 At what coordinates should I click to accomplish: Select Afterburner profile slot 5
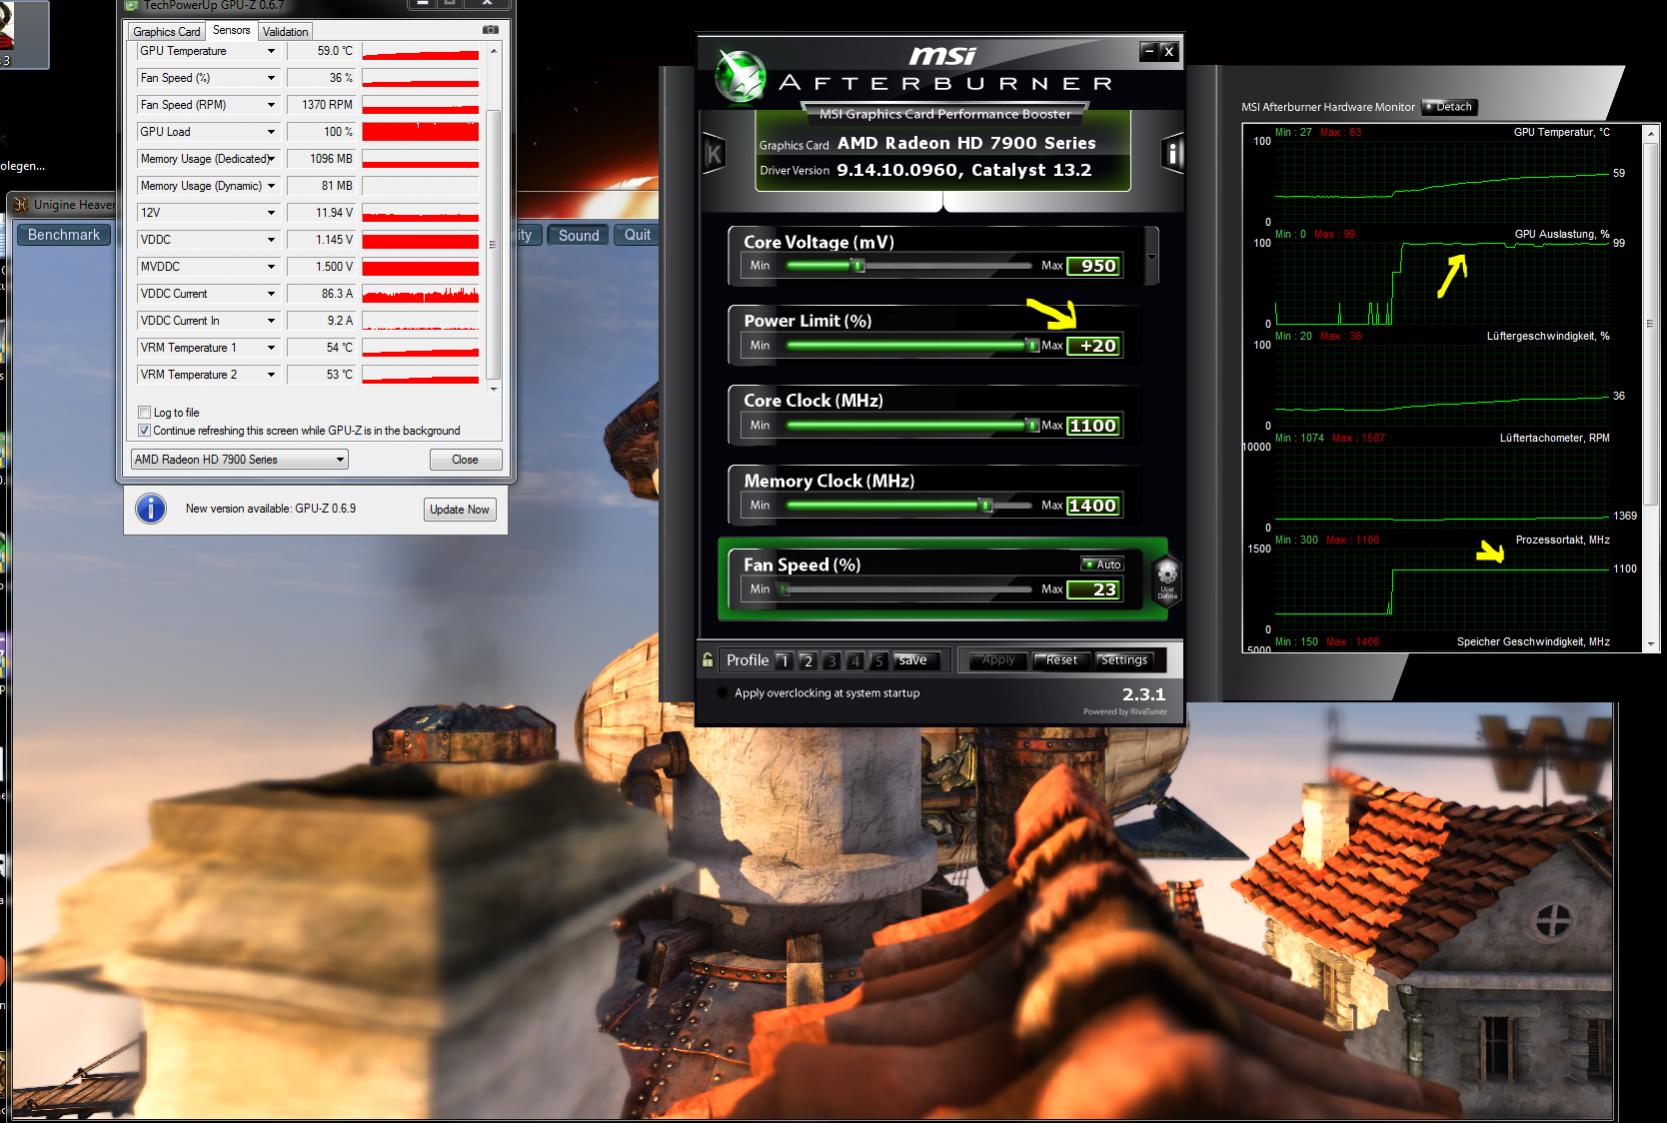(x=878, y=661)
